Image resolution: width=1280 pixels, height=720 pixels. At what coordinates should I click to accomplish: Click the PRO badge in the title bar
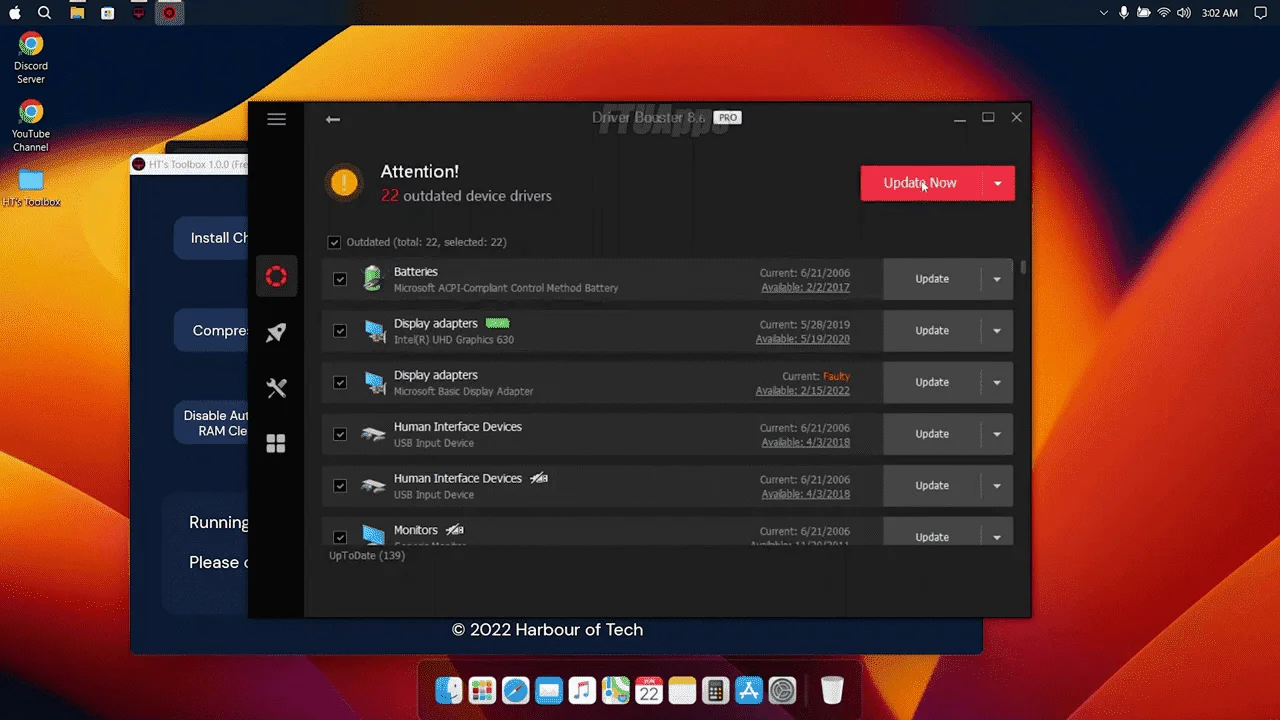pos(727,117)
